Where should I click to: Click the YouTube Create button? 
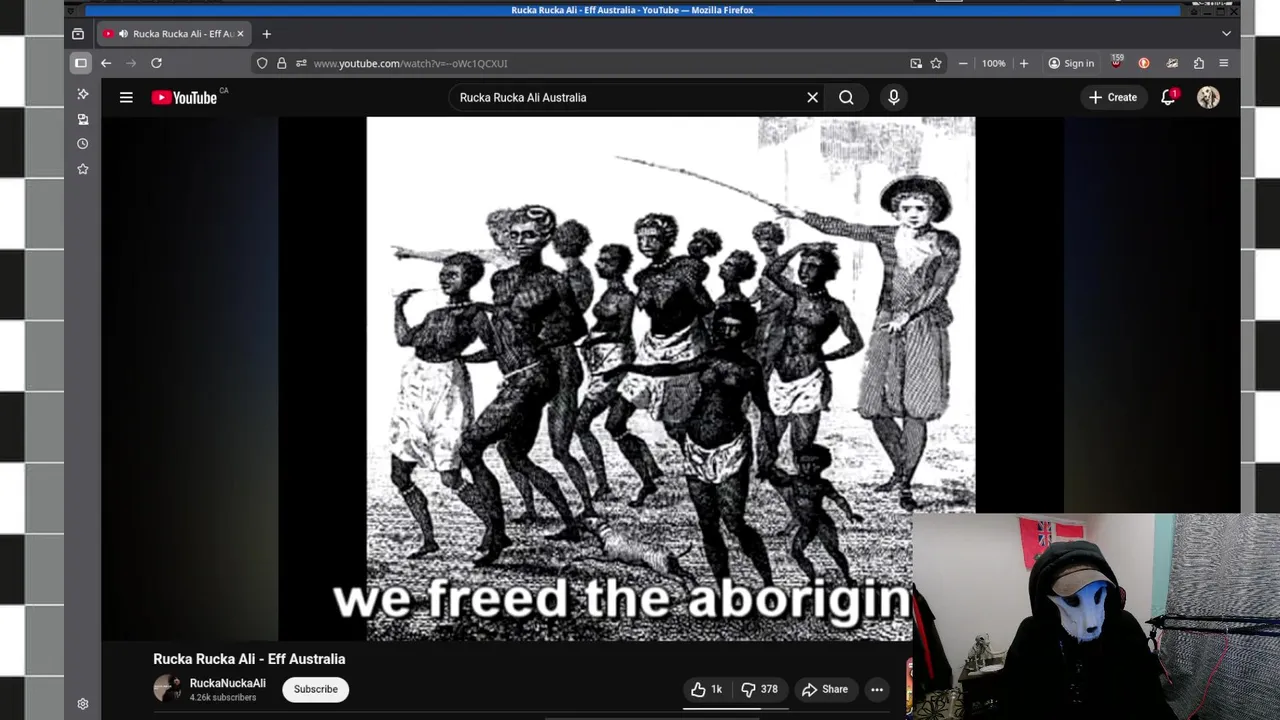point(1113,97)
